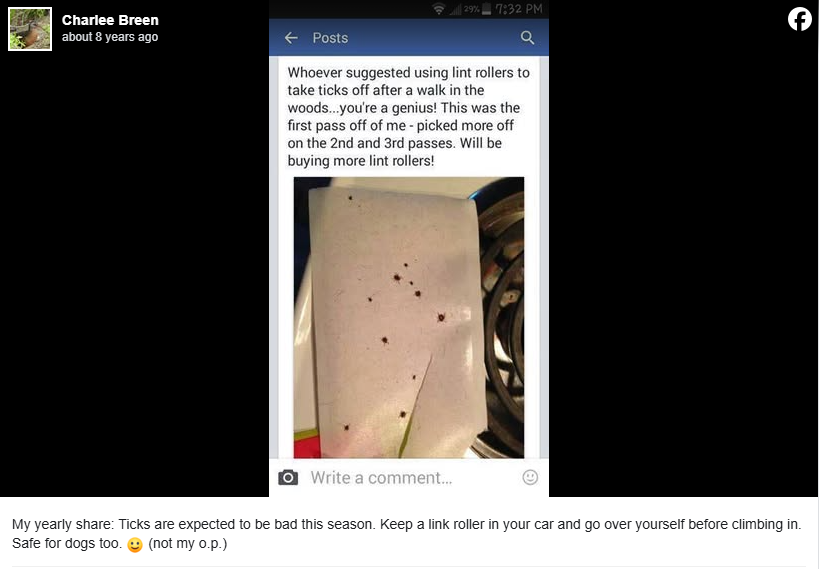Screen dimensions: 819x569
Task: Click the Wi-Fi status icon
Action: [x=439, y=9]
